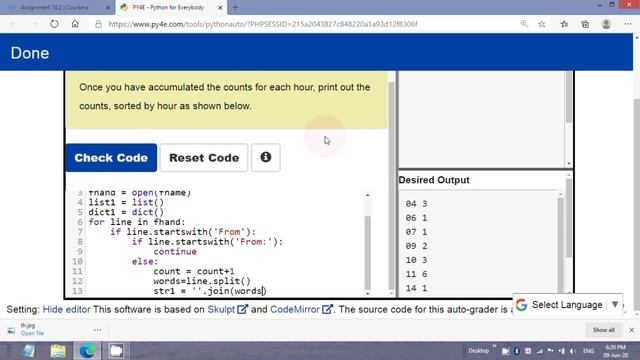
Task: Close the downloads bar
Action: coord(631,330)
